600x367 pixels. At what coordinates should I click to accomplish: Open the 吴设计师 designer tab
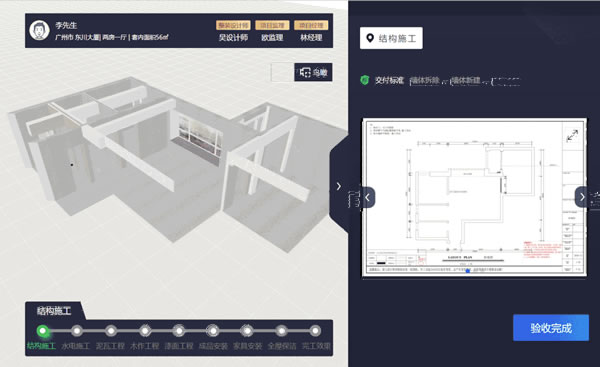click(x=233, y=31)
